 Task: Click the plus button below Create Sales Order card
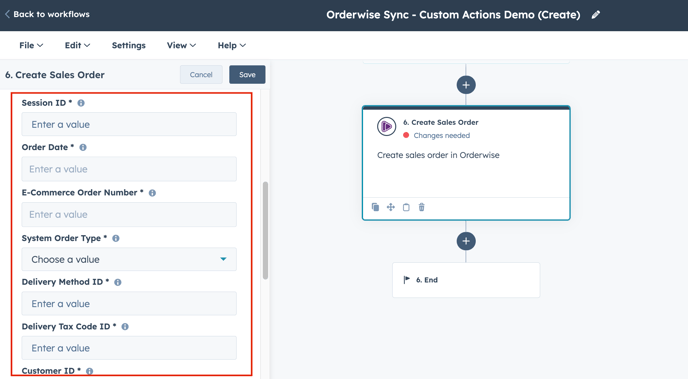tap(466, 241)
